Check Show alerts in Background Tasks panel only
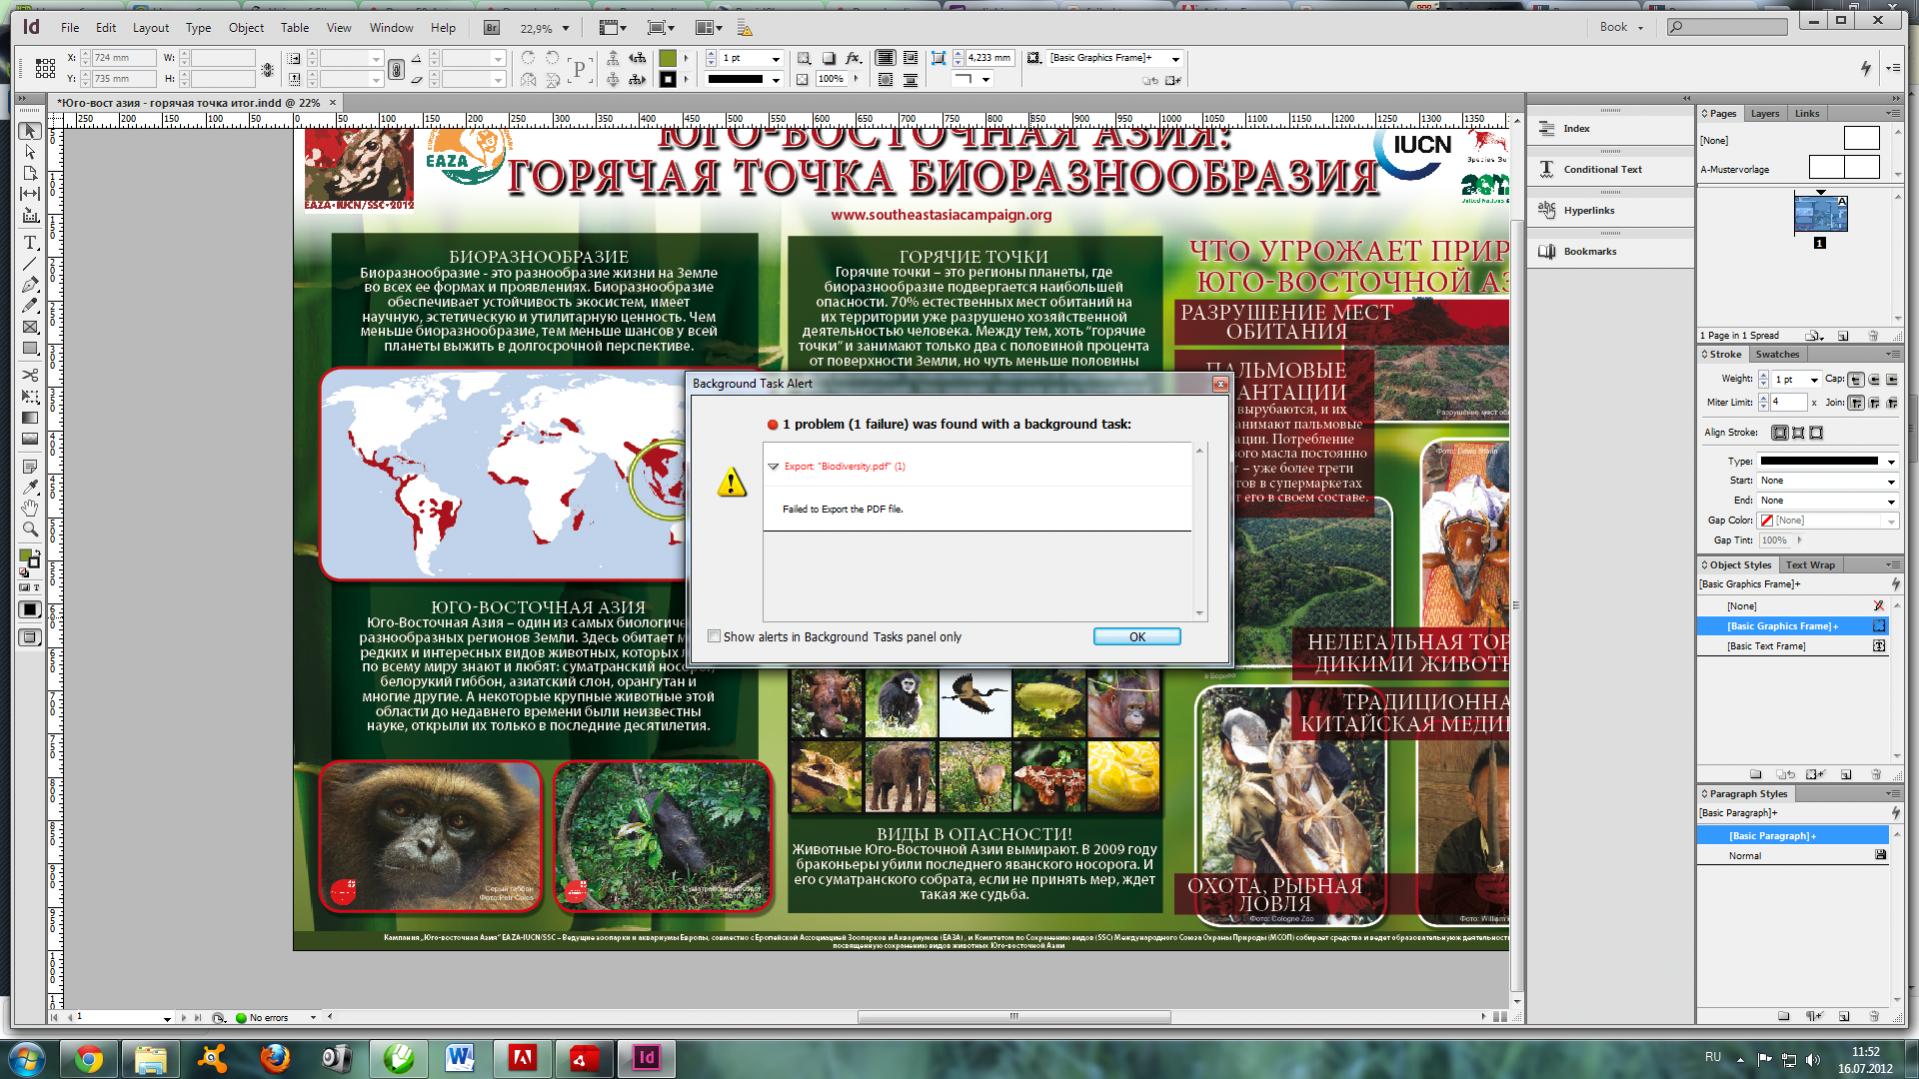Image resolution: width=1919 pixels, height=1079 pixels. tap(714, 636)
